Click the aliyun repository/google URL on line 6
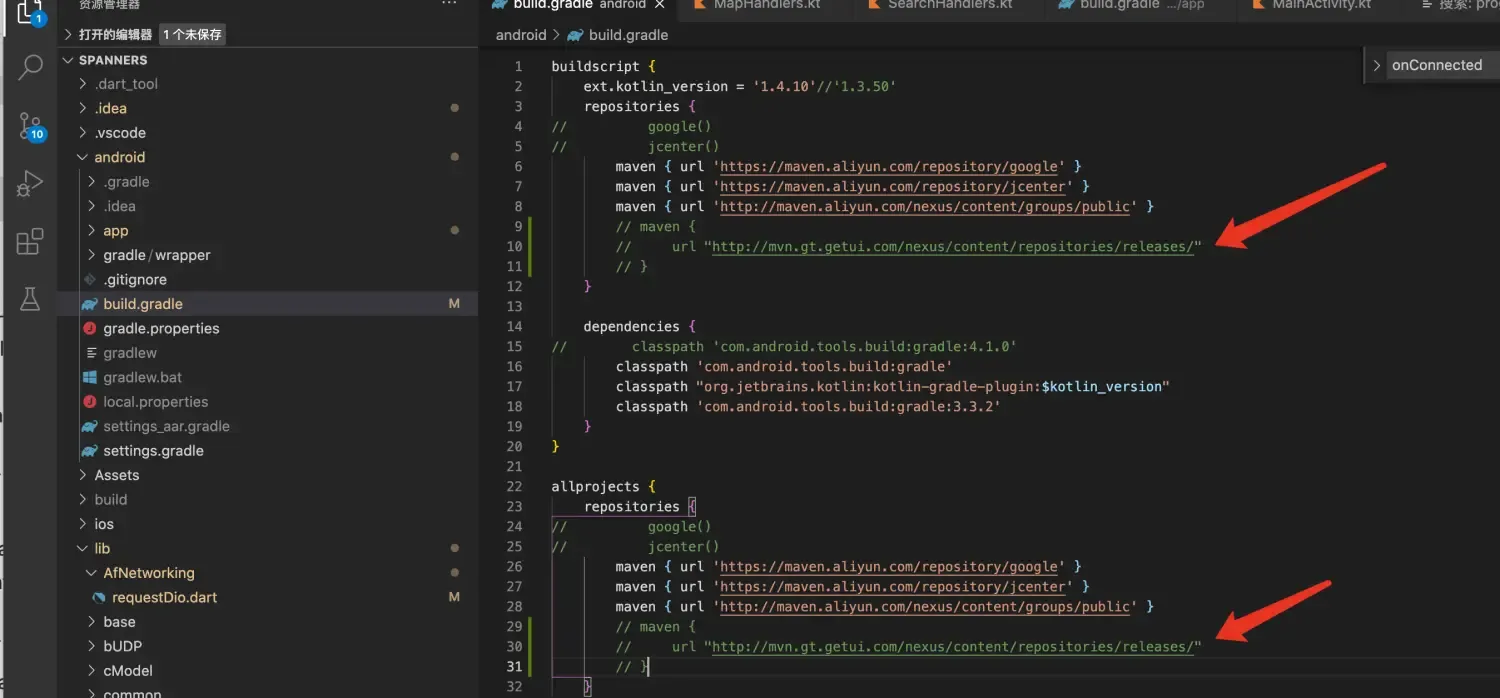This screenshot has height=698, width=1500. coord(888,167)
